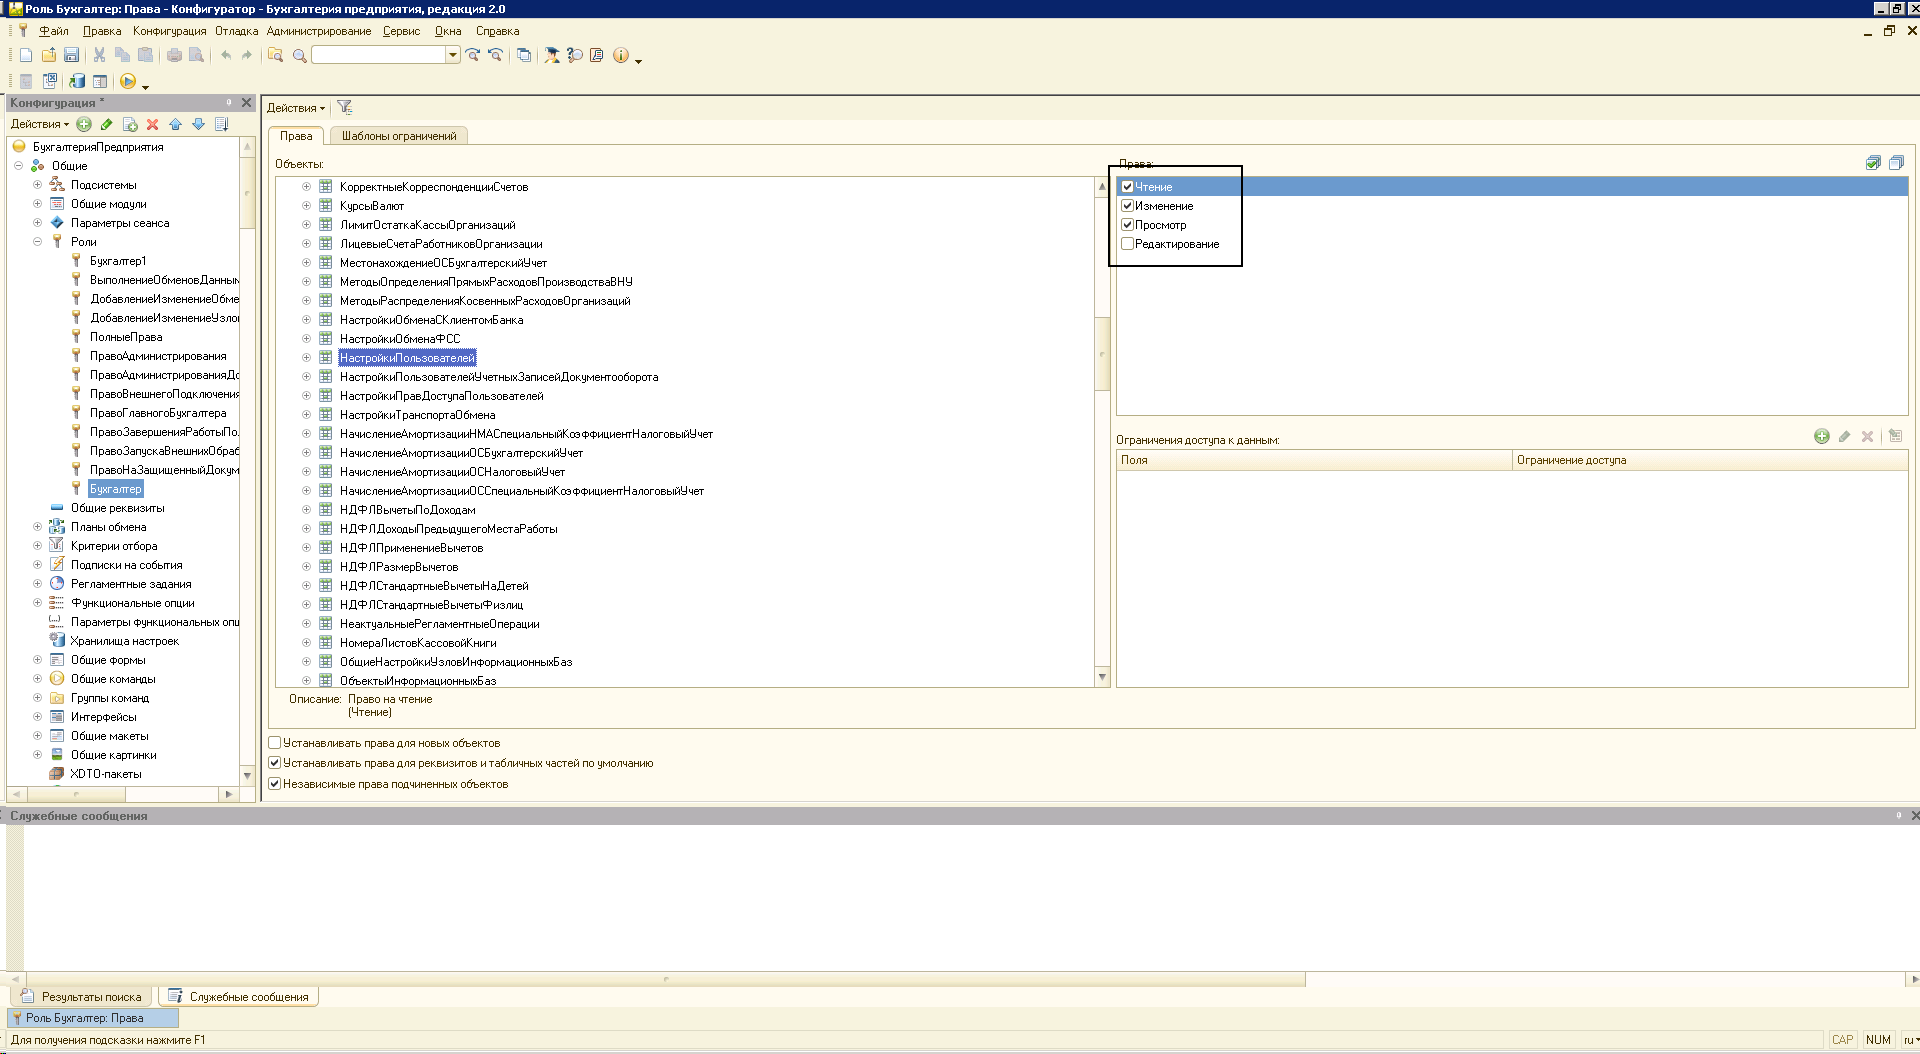The width and height of the screenshot is (1920, 1054).
Task: Select НДФЛРазмерВычетов in the objects list
Action: (399, 567)
